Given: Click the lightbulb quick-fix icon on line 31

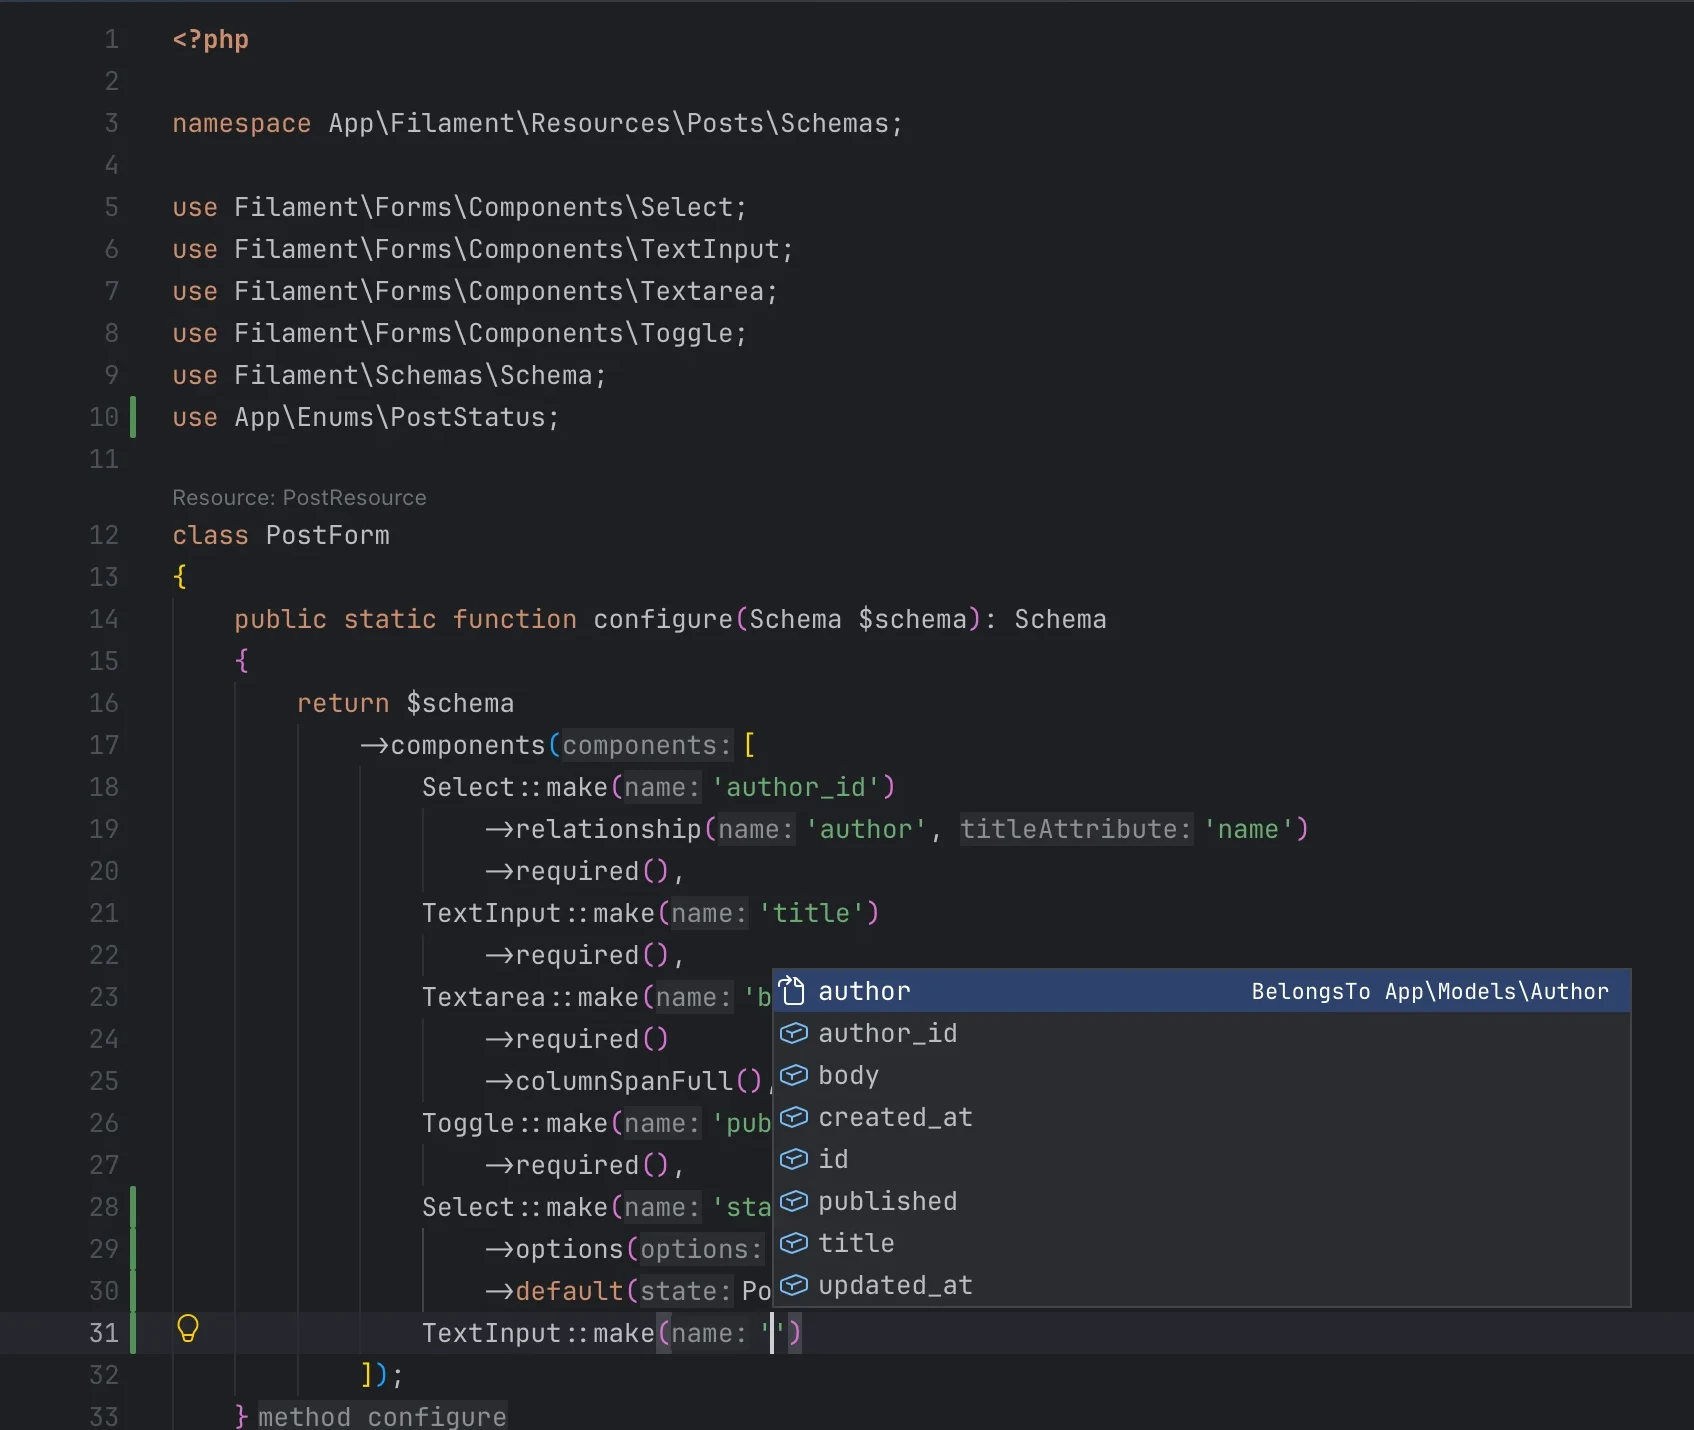Looking at the screenshot, I should pyautogui.click(x=188, y=1329).
